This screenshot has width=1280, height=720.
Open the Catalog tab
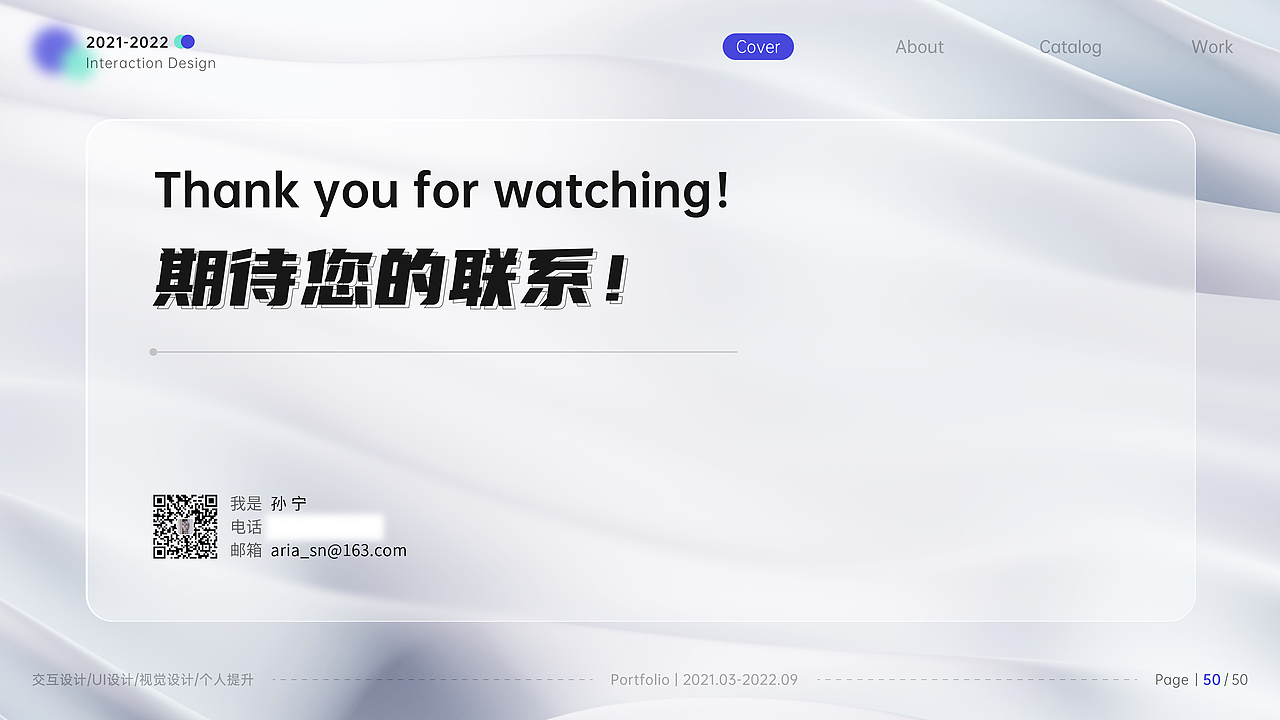[x=1070, y=47]
